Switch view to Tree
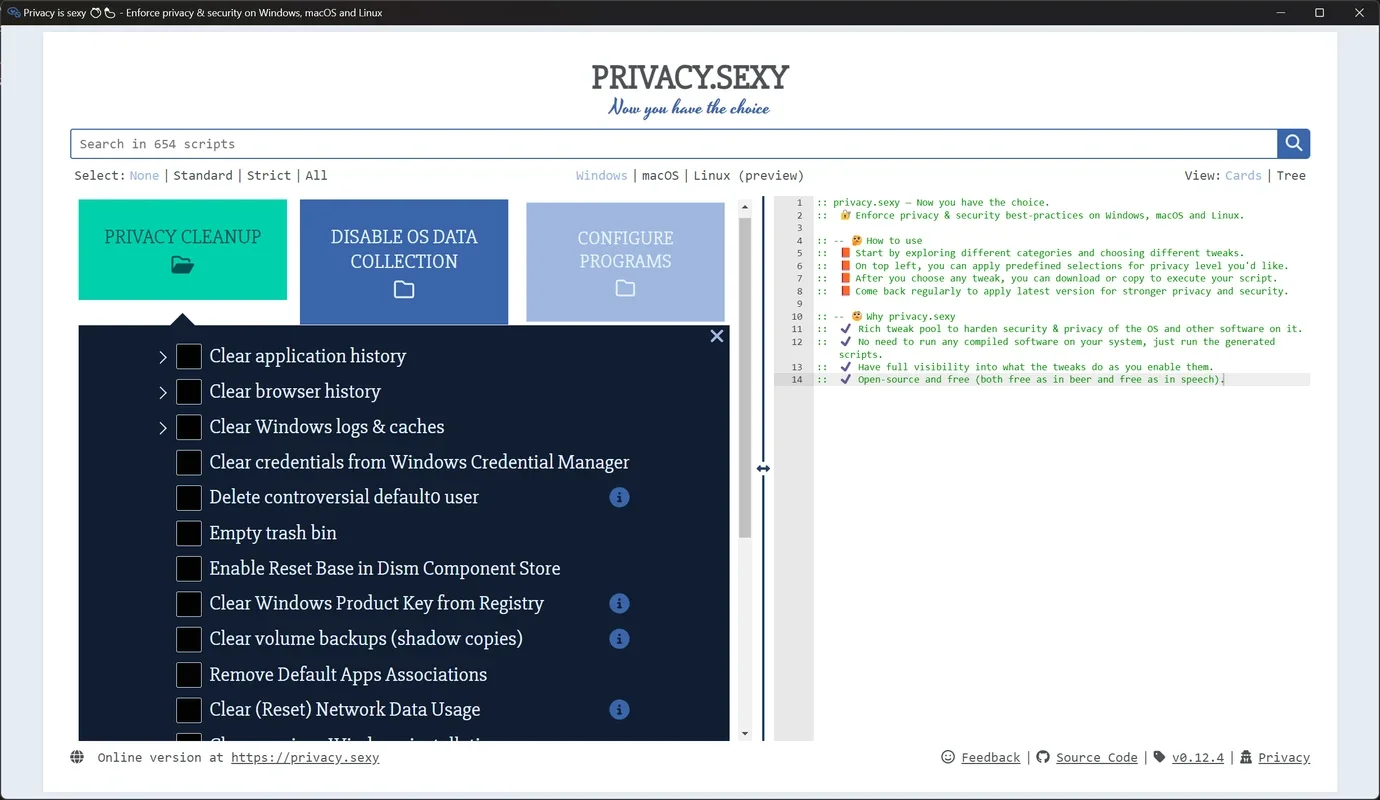Viewport: 1380px width, 800px height. [1291, 175]
